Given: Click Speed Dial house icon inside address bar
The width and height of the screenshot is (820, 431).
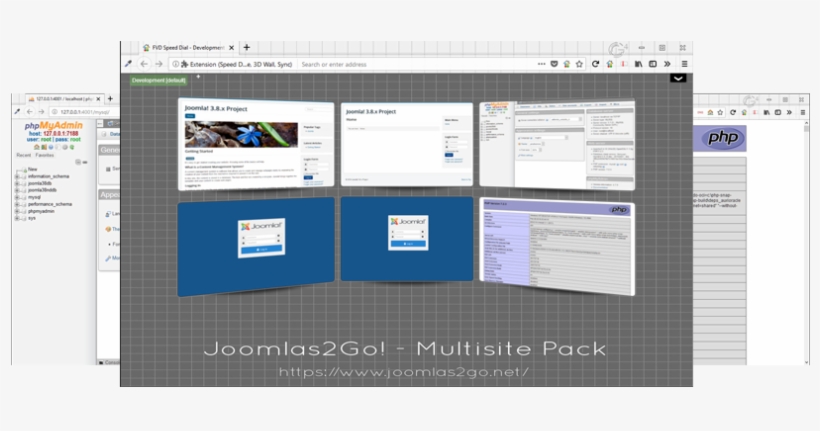Looking at the screenshot, I should [x=566, y=64].
